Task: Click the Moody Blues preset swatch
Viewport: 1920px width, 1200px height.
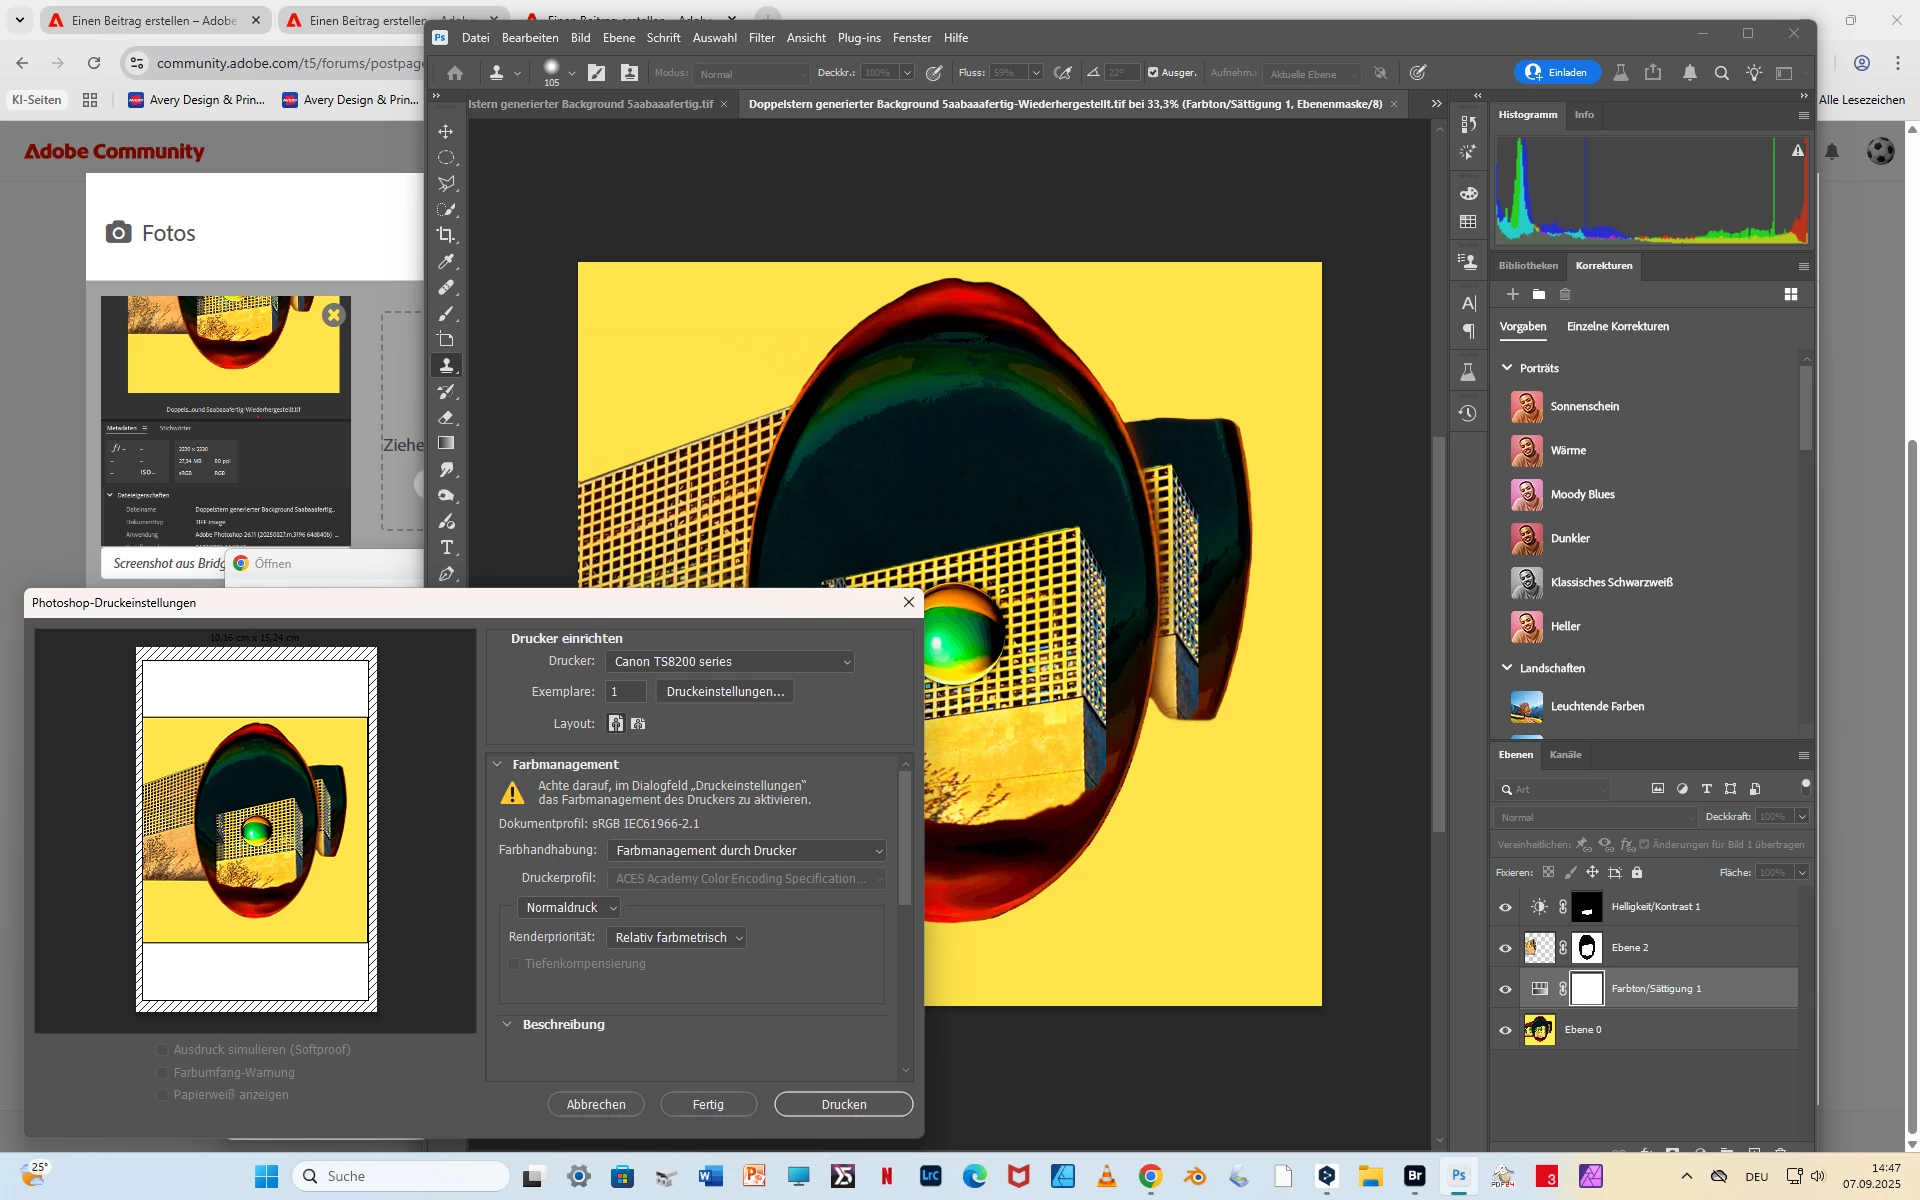Action: (x=1526, y=495)
